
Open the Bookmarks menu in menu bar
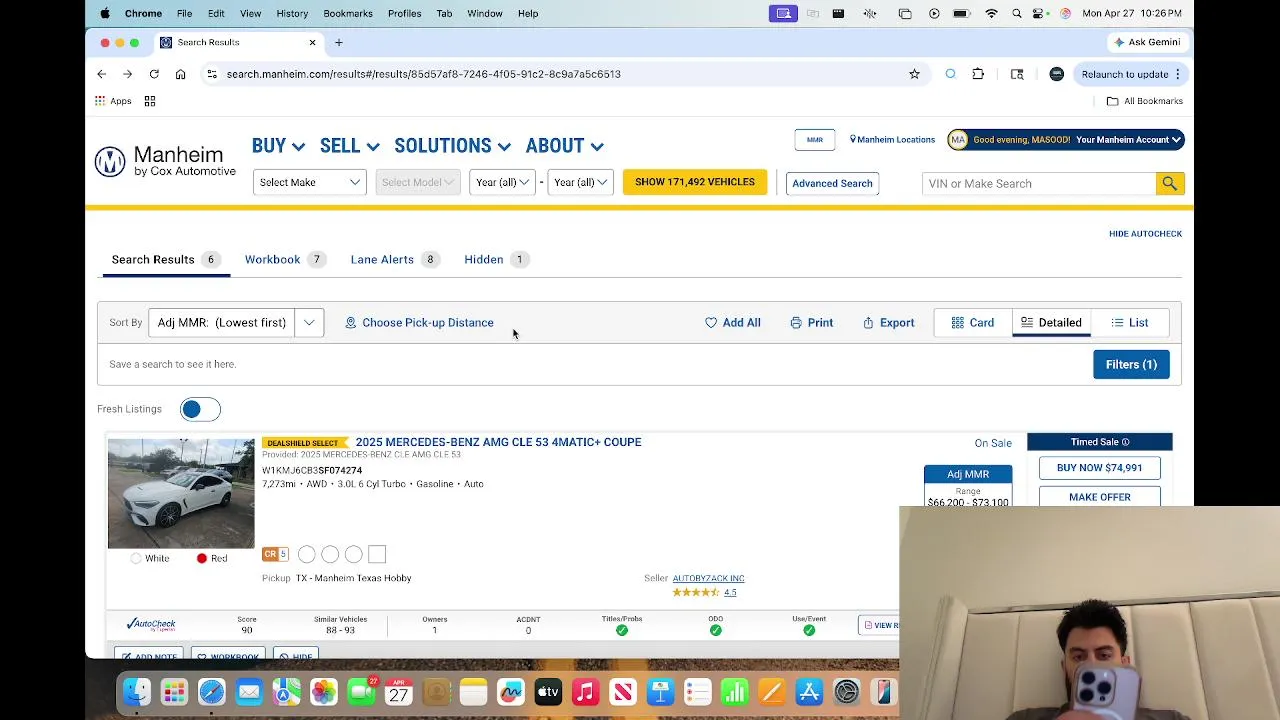(x=348, y=13)
